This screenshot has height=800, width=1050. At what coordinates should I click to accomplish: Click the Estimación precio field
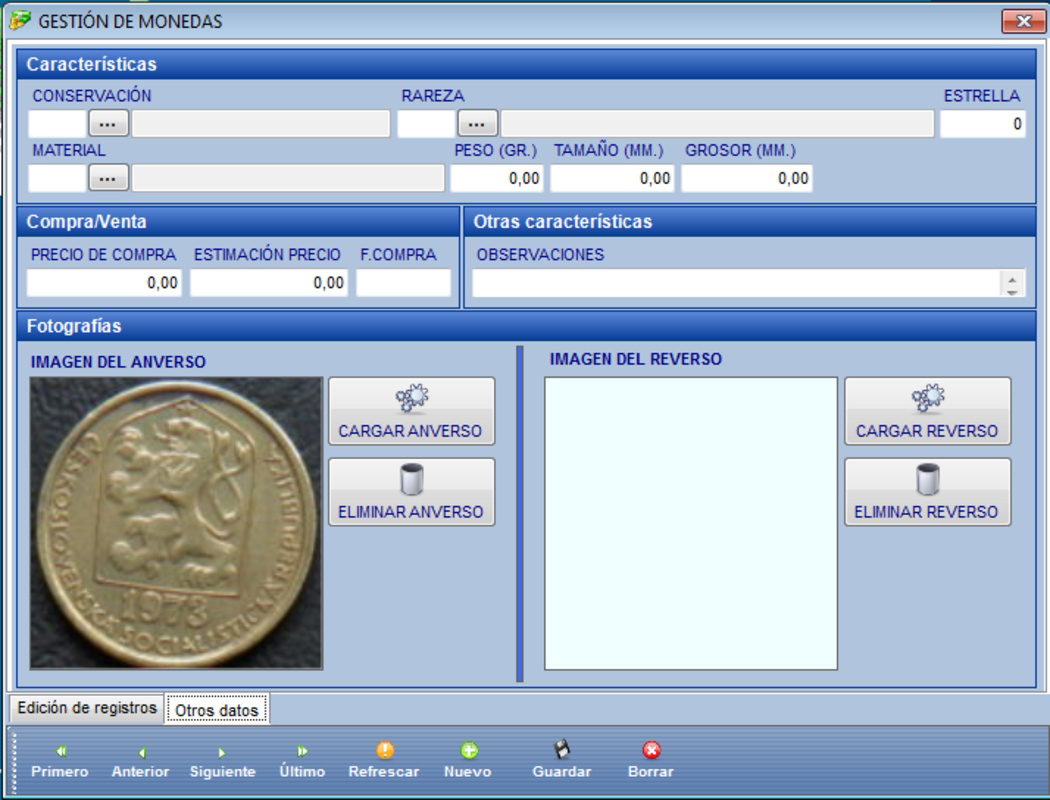pos(269,283)
